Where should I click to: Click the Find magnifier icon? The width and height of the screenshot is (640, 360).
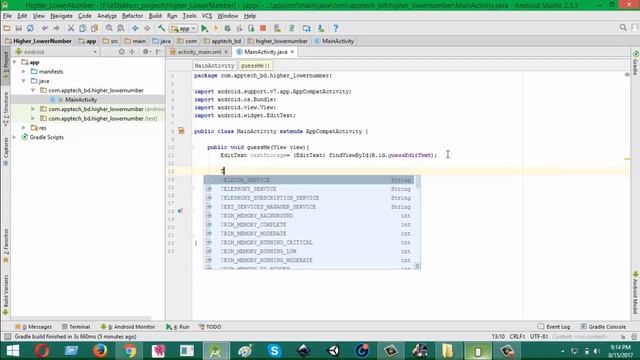pos(109,28)
